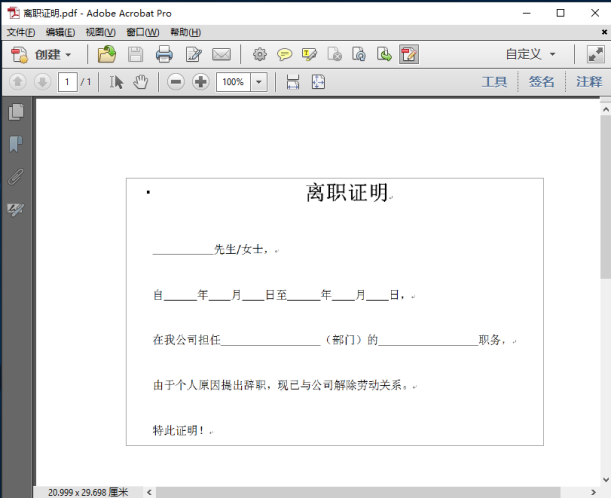Click the Delete pages icon
The image size is (611, 498).
click(334, 55)
